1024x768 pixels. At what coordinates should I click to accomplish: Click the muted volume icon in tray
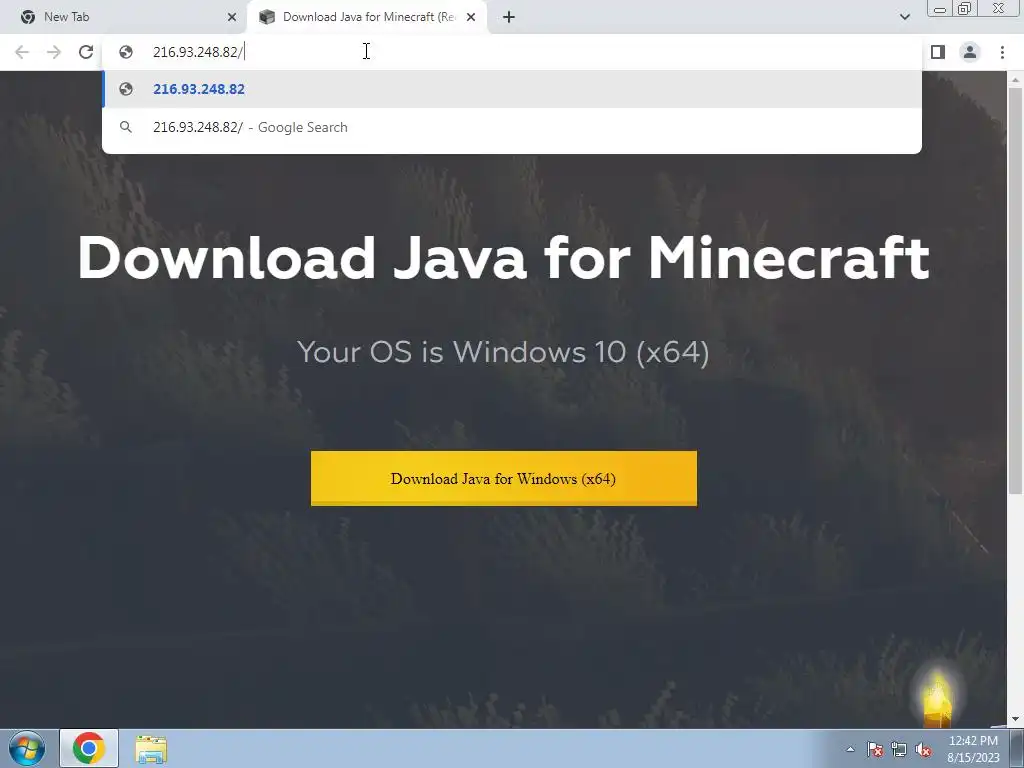pos(923,749)
